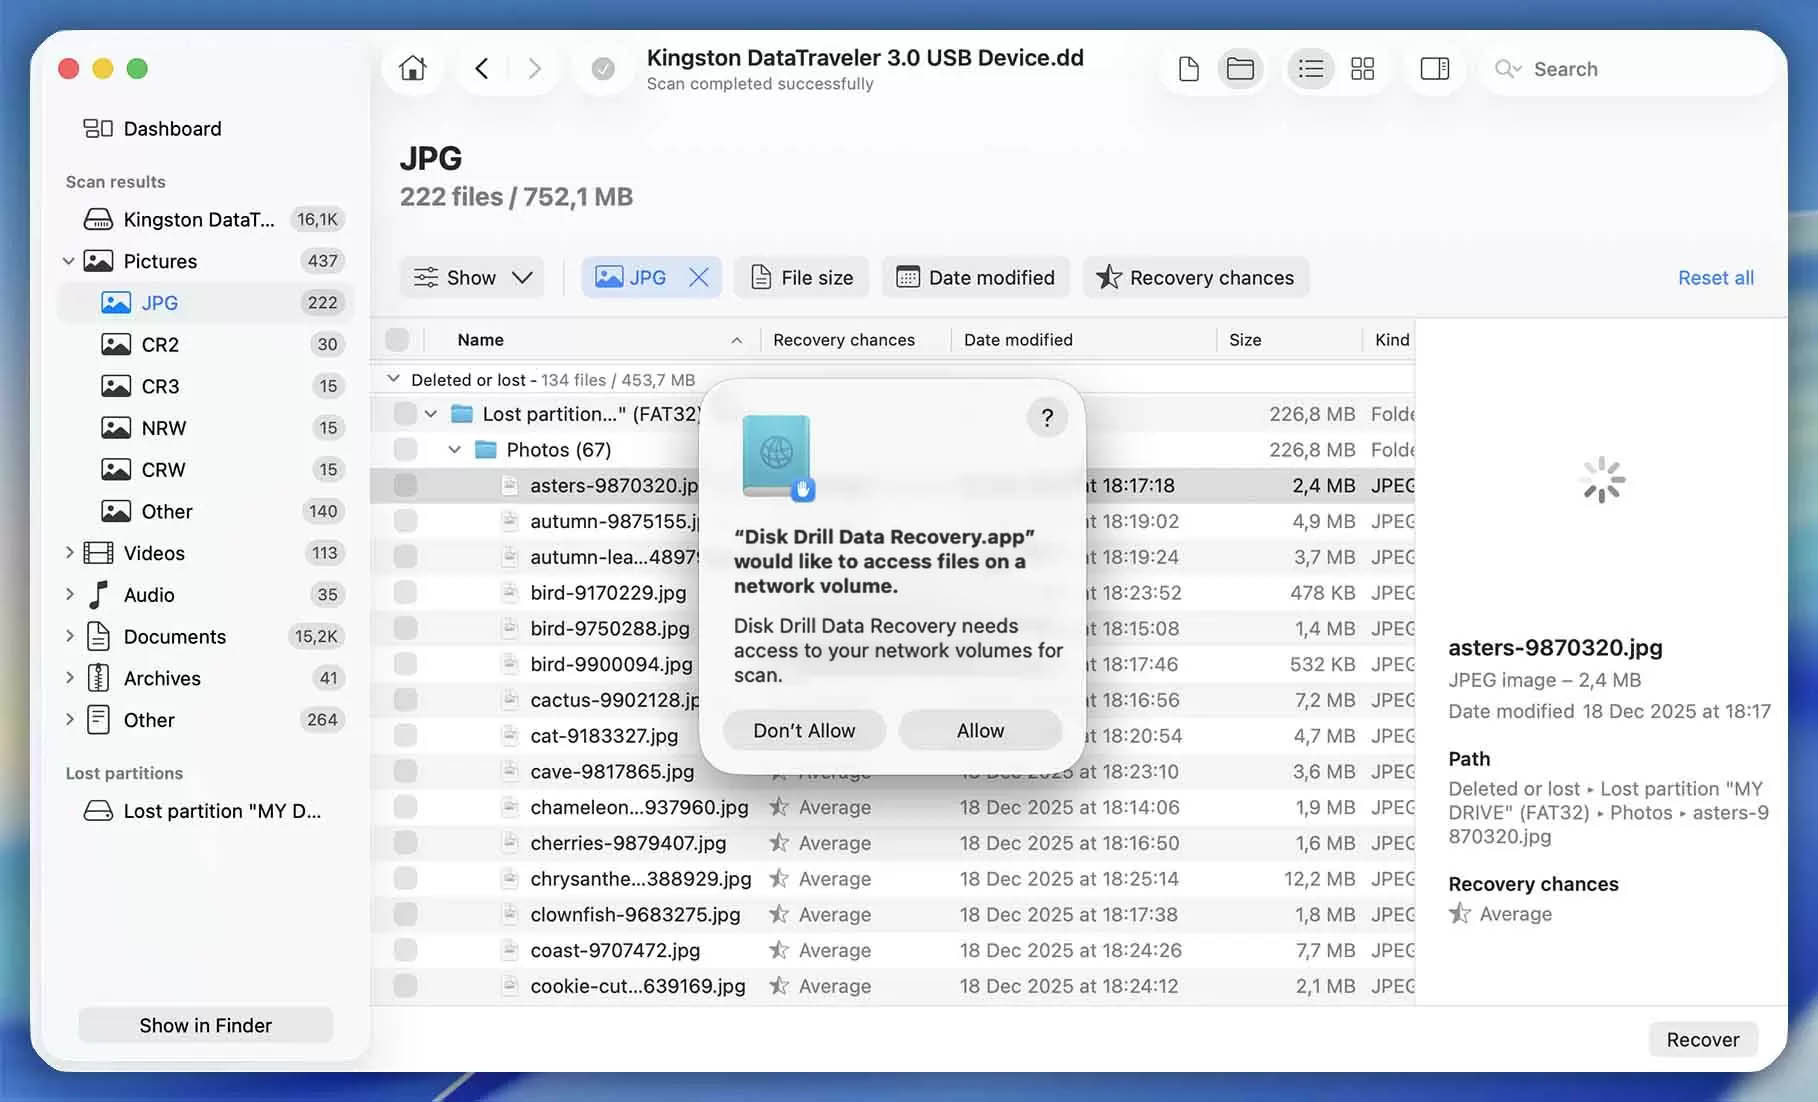Toggle the preview sidebar panel icon
The height and width of the screenshot is (1102, 1818).
coord(1435,68)
